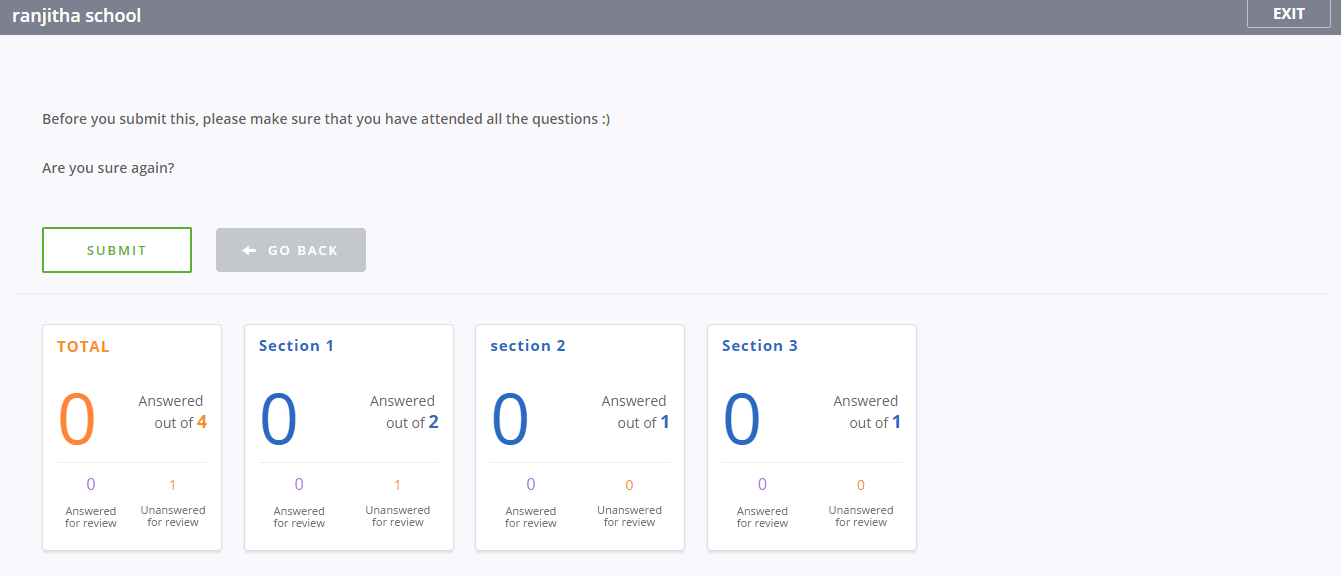Click 'Answered out of 4' text in TOTAL
The image size is (1341, 576).
[x=172, y=412]
